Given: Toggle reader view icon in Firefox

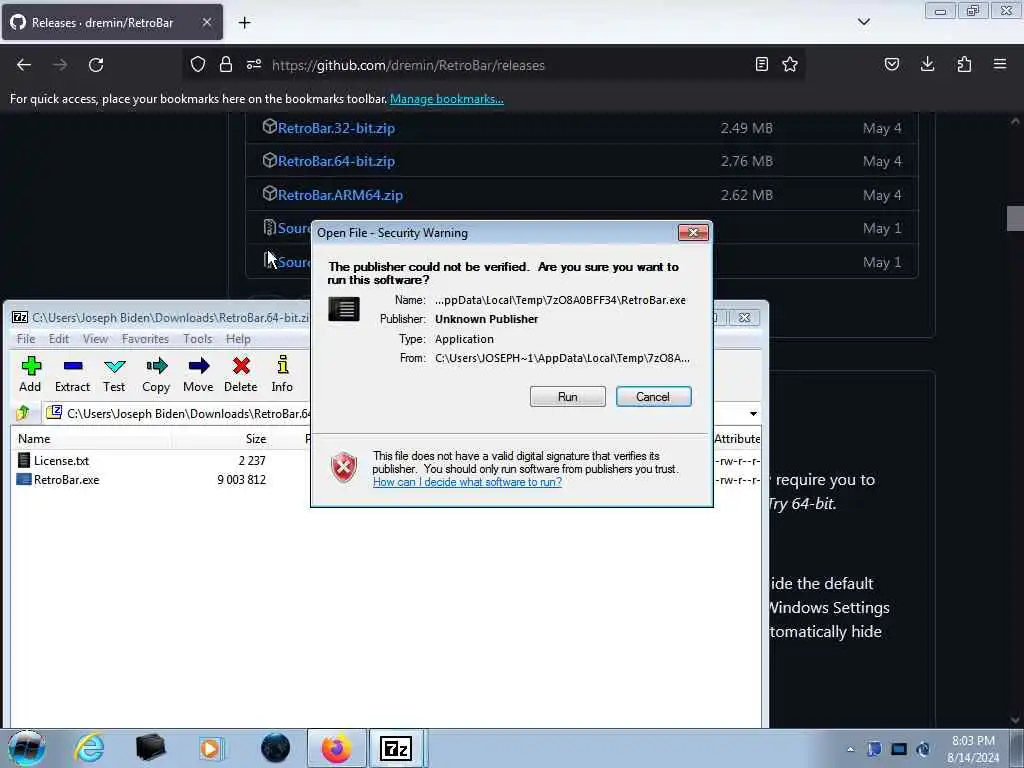Looking at the screenshot, I should tap(761, 65).
